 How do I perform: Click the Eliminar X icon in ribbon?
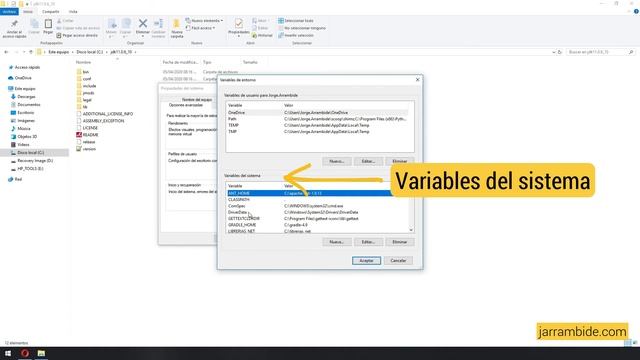[143, 24]
